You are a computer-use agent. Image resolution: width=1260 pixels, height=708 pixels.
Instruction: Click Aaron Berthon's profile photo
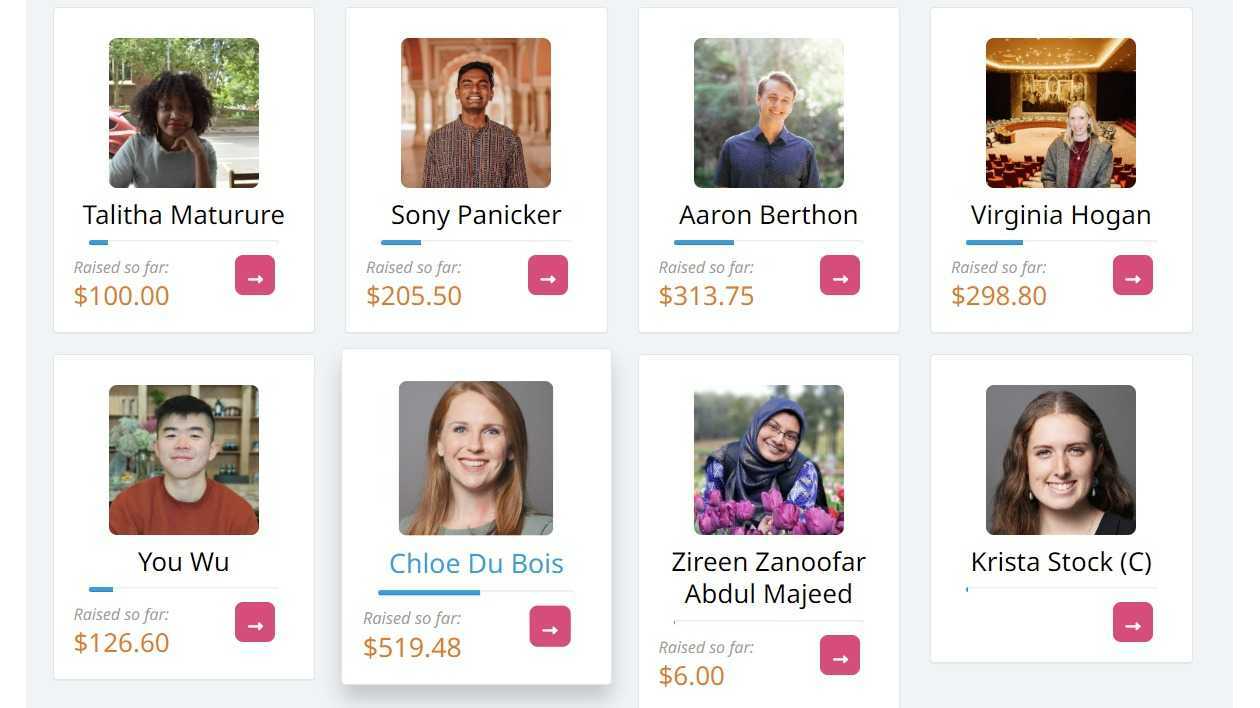click(769, 113)
